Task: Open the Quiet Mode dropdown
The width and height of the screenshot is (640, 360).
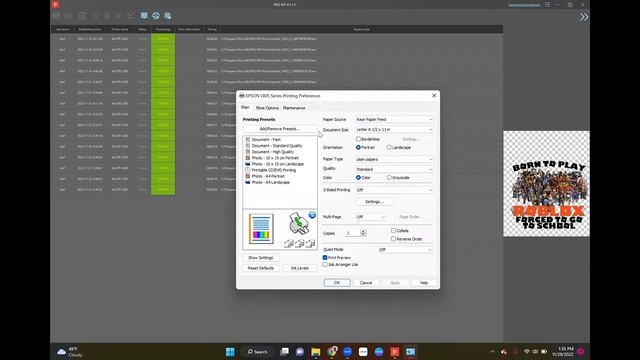Action: [x=405, y=249]
